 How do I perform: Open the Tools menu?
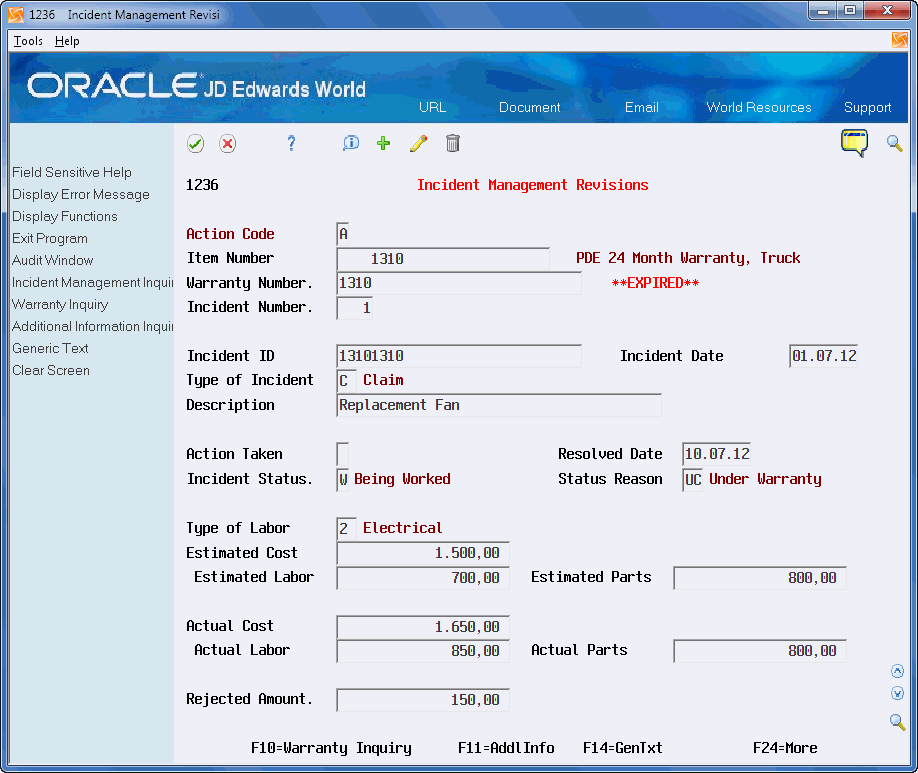click(x=28, y=41)
